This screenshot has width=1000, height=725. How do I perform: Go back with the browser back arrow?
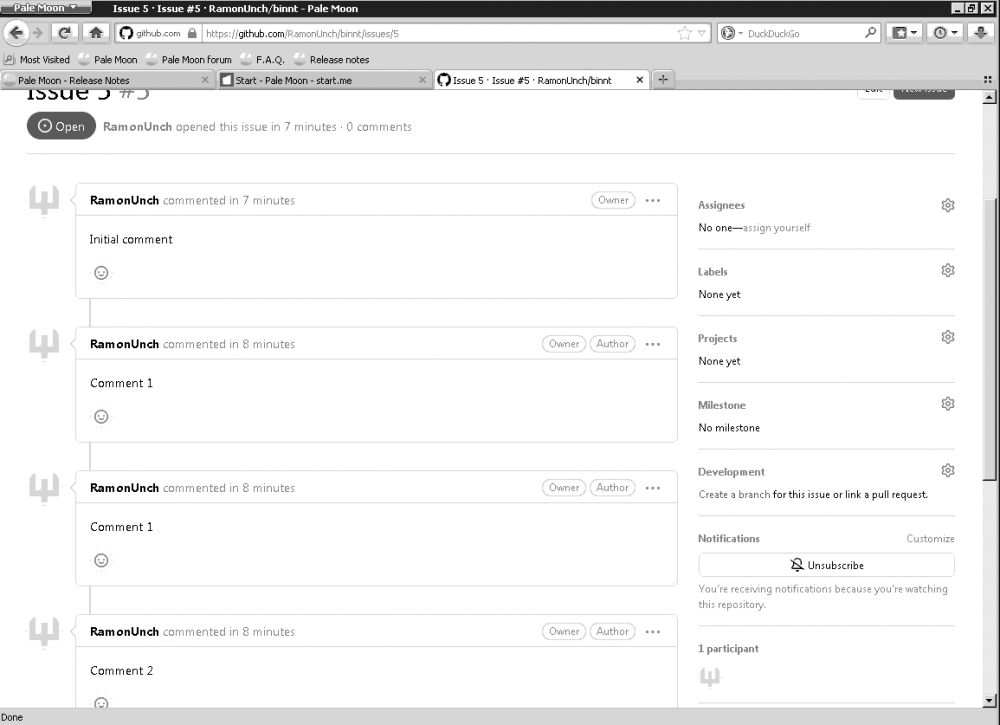point(16,33)
